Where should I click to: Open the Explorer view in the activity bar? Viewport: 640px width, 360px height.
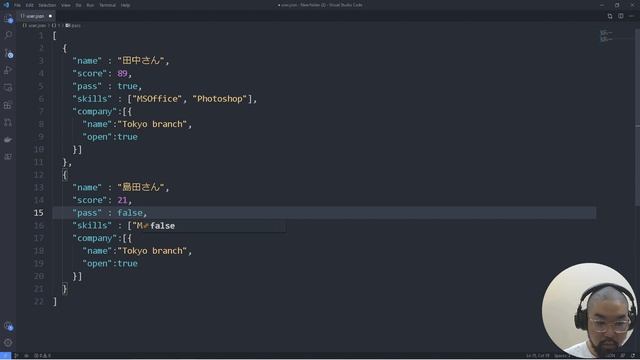[x=8, y=18]
